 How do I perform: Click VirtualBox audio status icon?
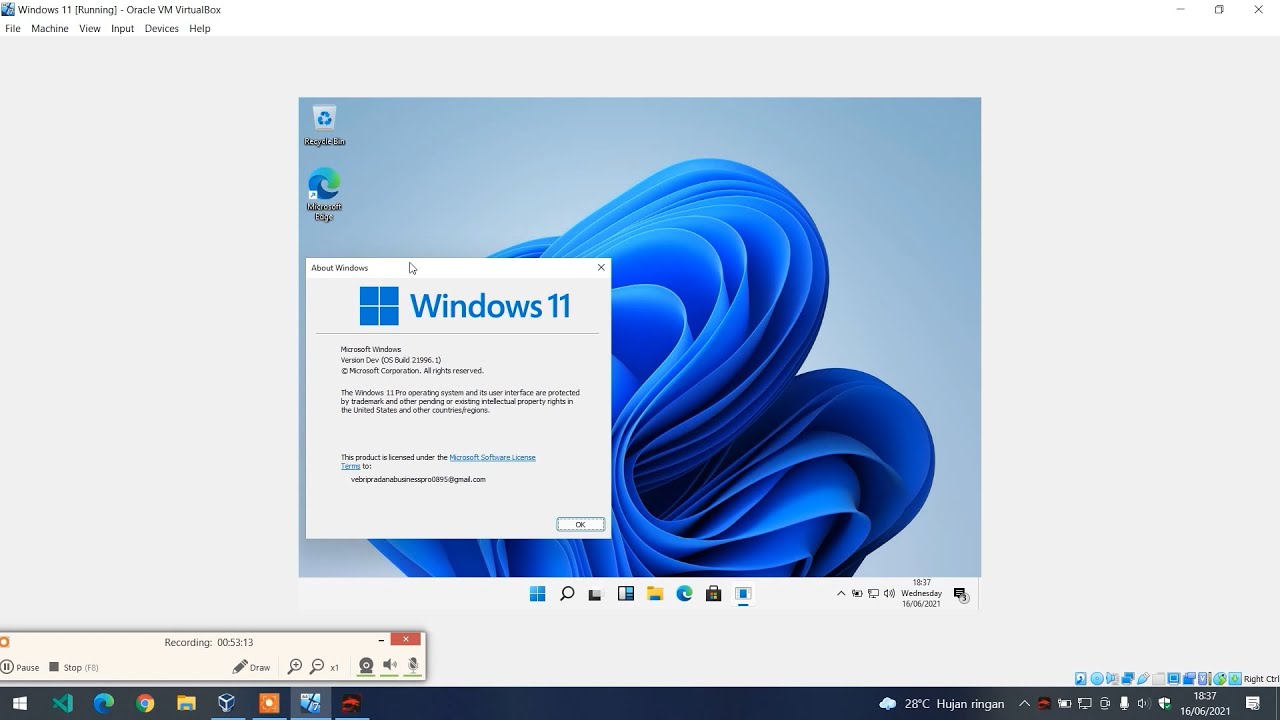click(1112, 678)
